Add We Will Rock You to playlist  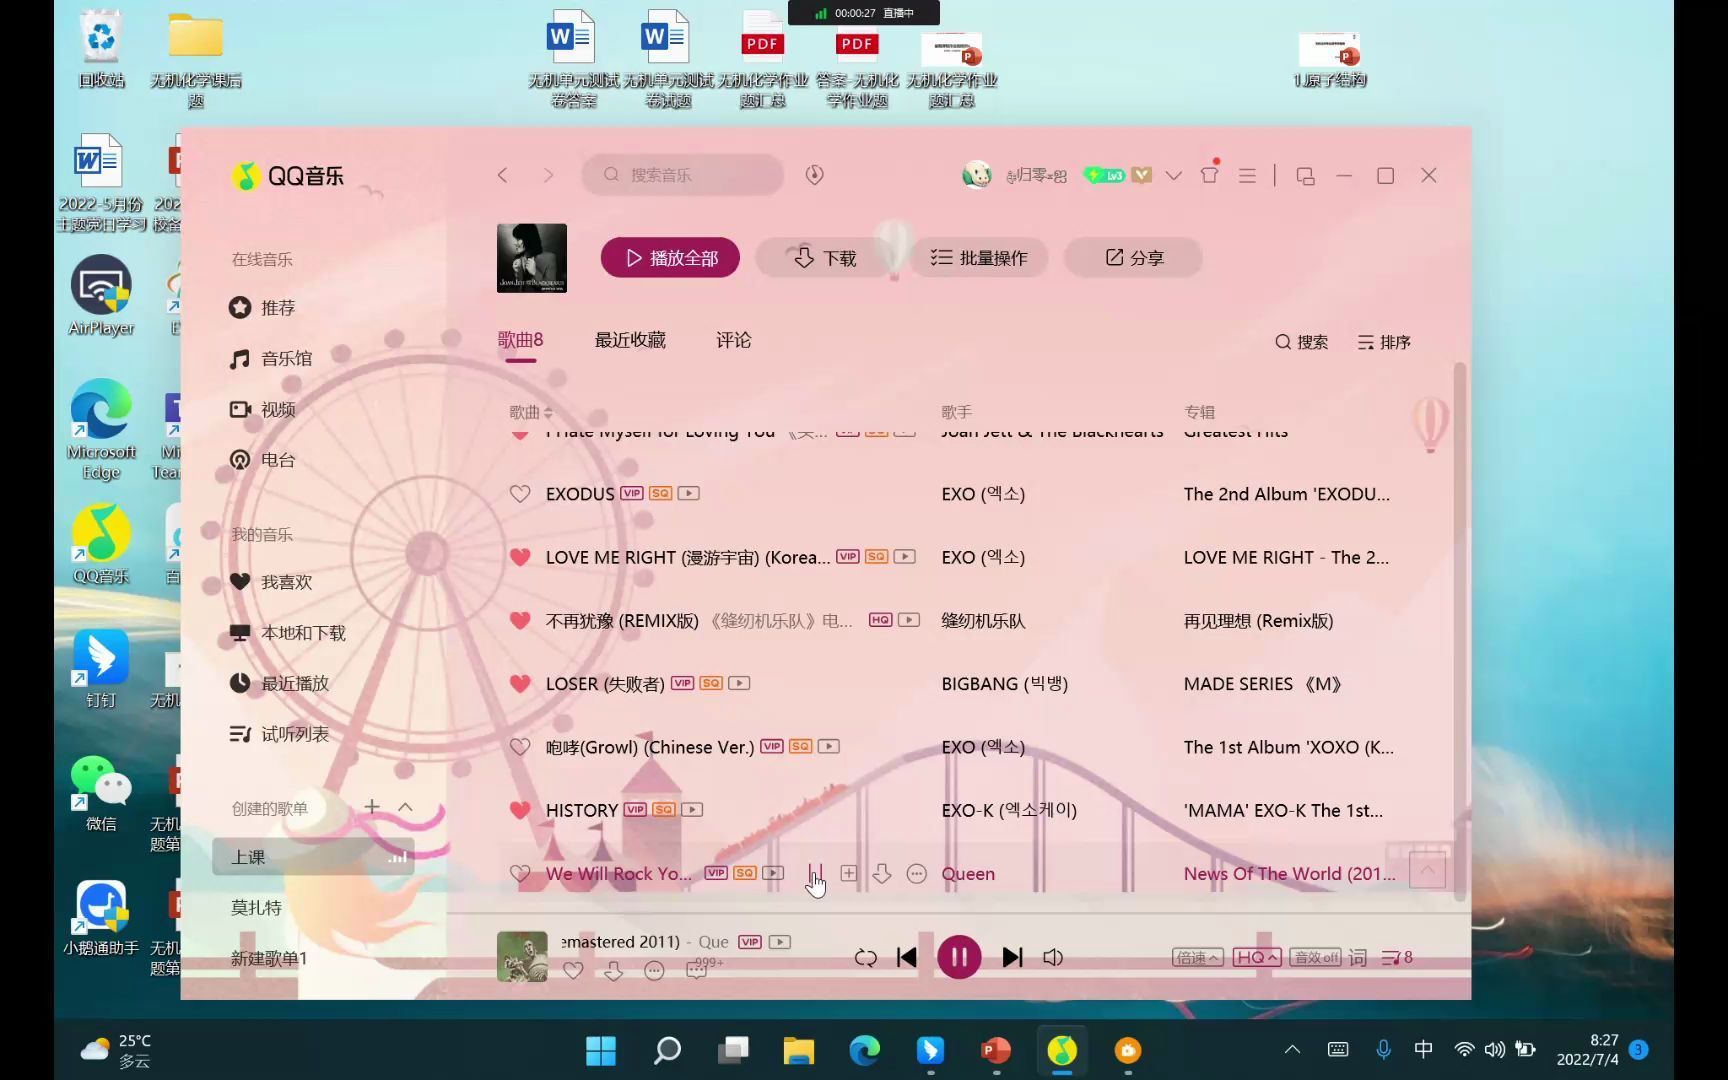coord(849,874)
